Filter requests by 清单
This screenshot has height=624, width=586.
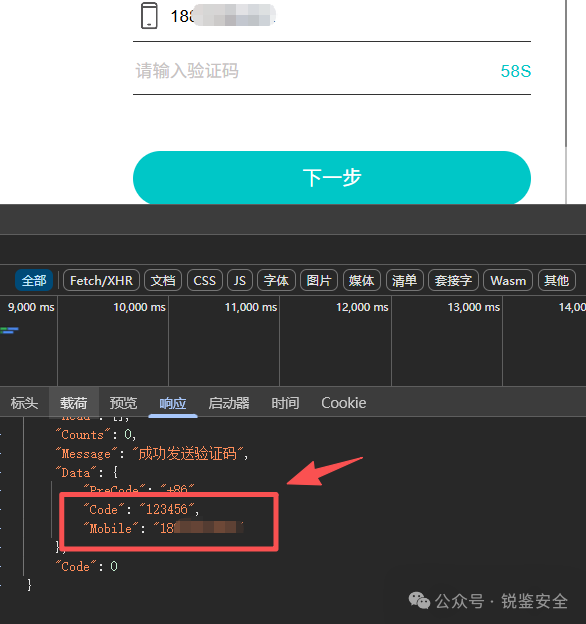[405, 281]
